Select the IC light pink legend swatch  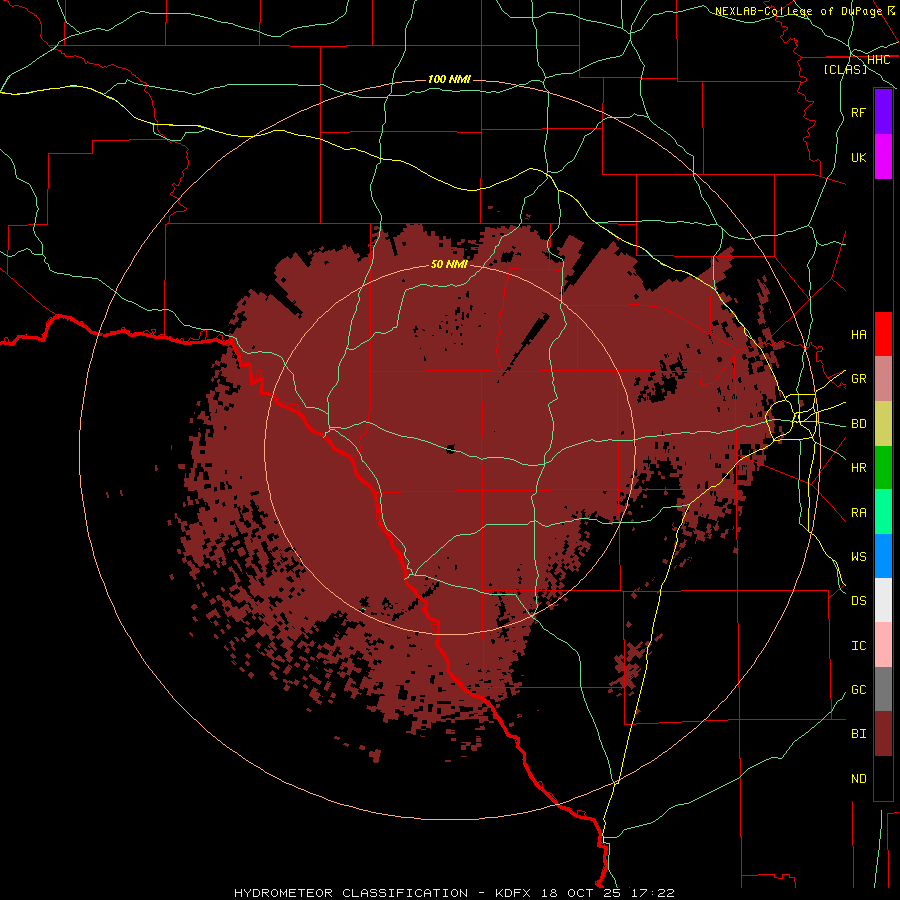click(883, 645)
